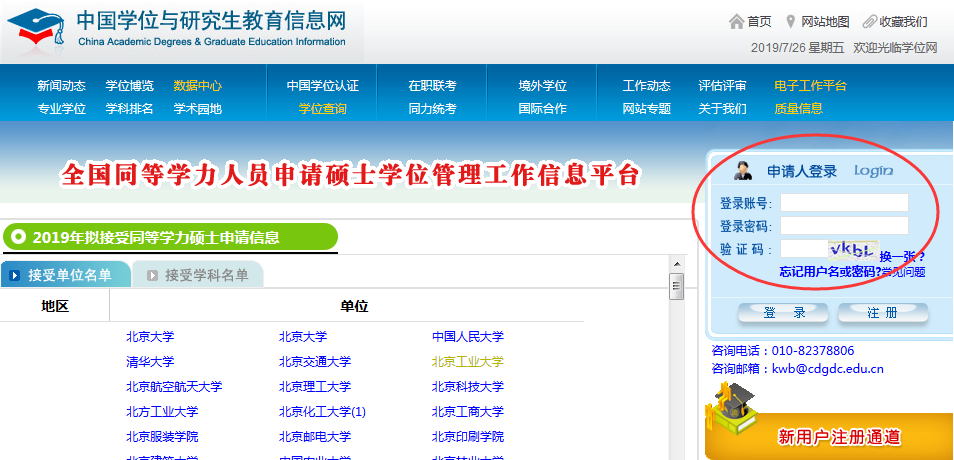Click the 单位 column header
This screenshot has width=954, height=460.
(x=354, y=305)
